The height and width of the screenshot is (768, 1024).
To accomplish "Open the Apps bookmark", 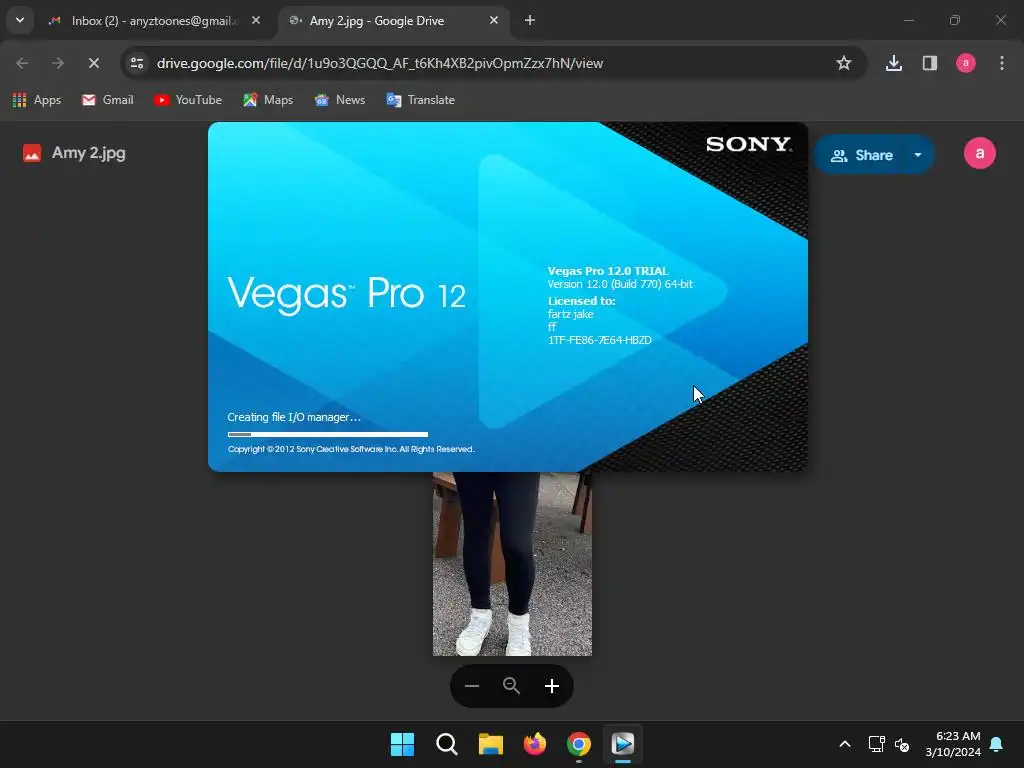I will (37, 100).
